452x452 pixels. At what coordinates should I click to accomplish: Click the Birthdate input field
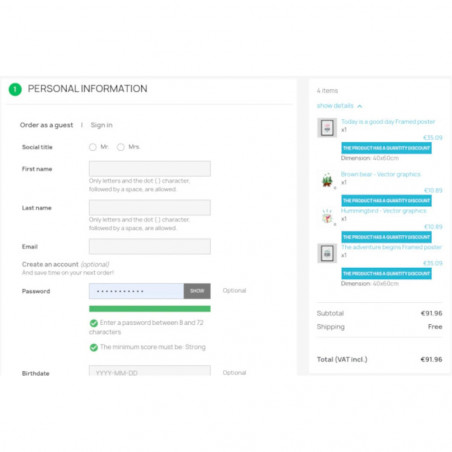click(150, 371)
